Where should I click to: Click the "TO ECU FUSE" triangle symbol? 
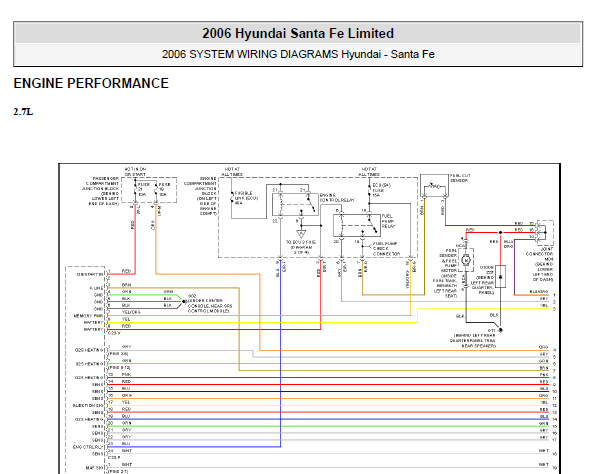tap(301, 234)
